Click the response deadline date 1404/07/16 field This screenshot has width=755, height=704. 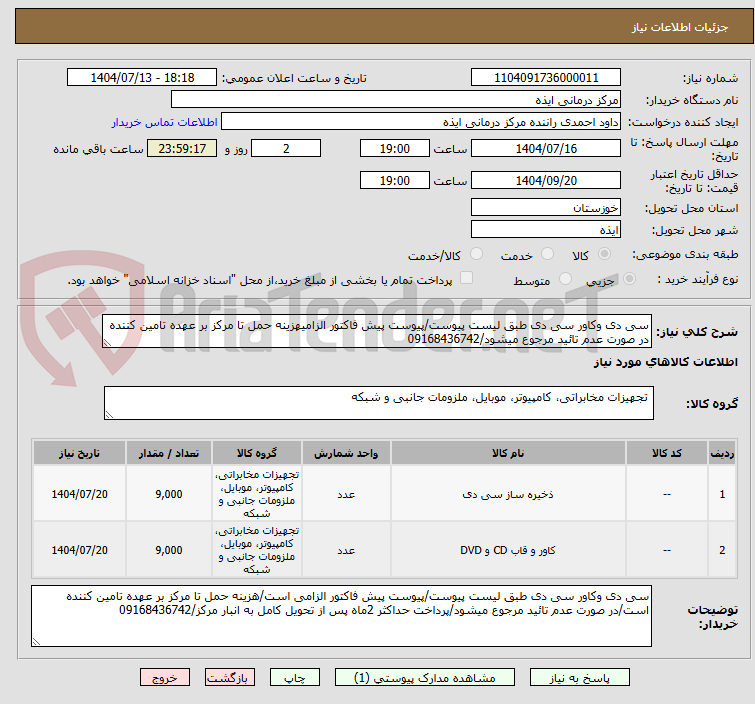click(546, 148)
